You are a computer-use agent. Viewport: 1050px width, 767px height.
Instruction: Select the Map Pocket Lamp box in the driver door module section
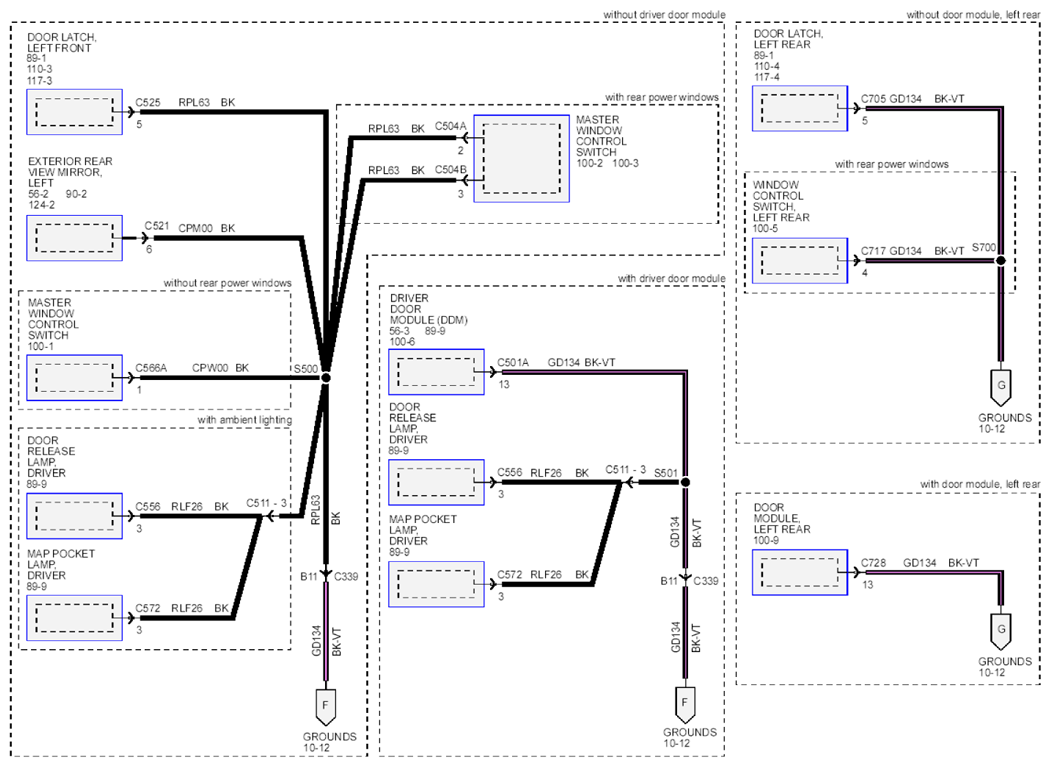[x=437, y=584]
